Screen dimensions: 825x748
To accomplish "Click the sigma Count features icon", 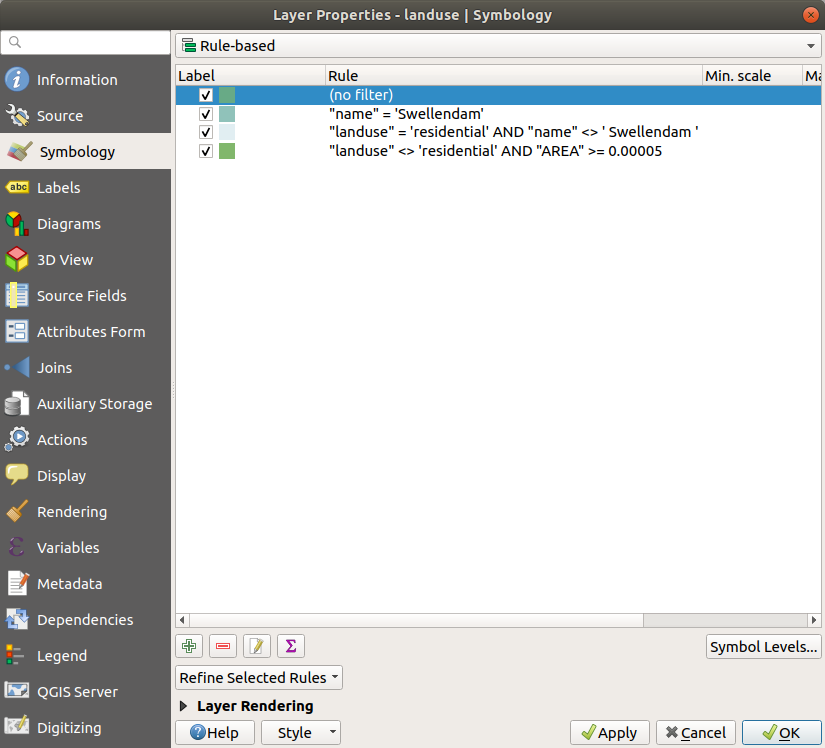I will (x=290, y=646).
